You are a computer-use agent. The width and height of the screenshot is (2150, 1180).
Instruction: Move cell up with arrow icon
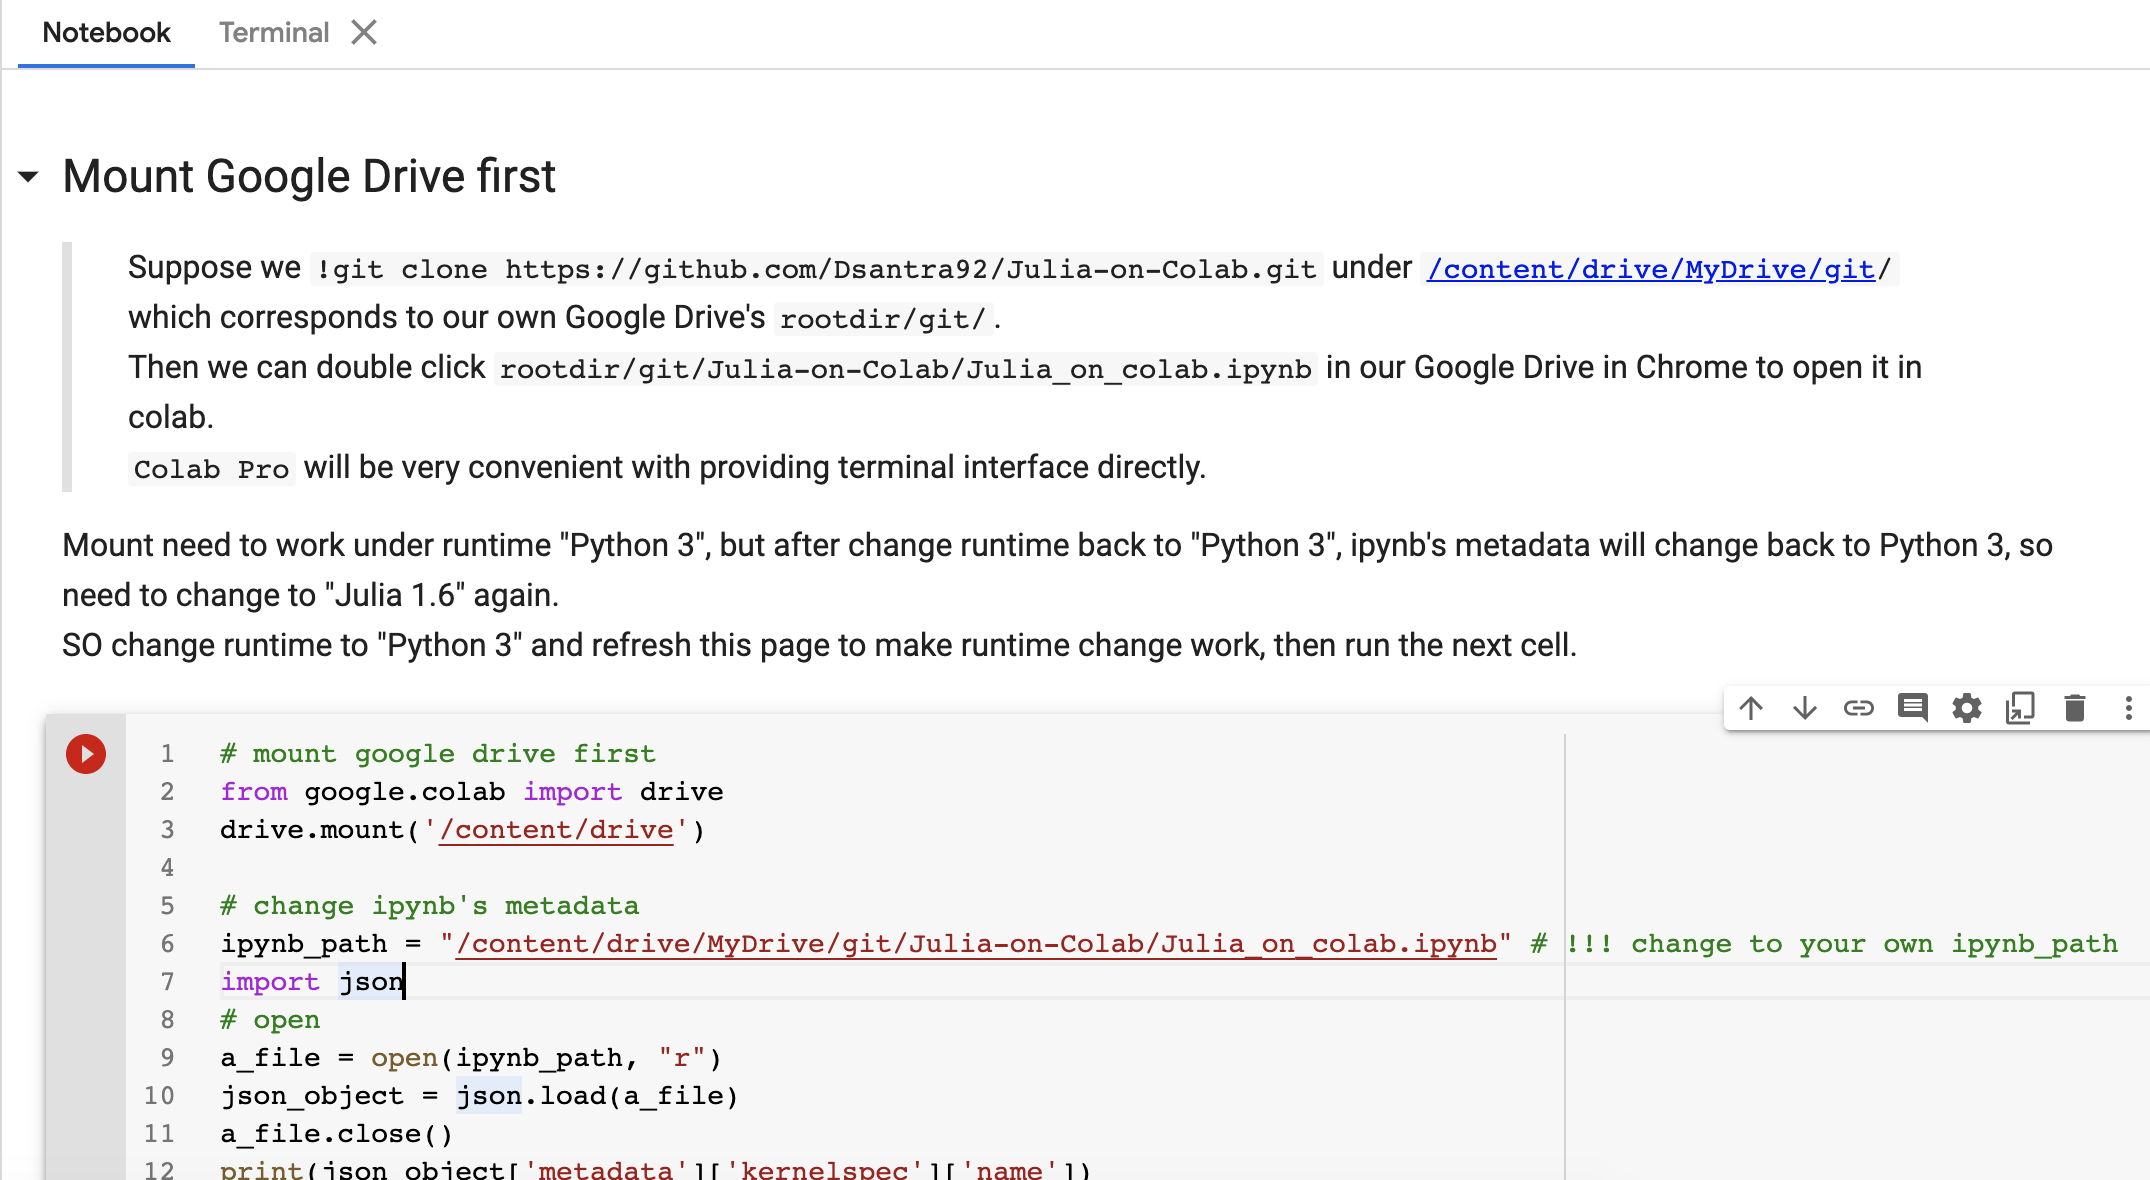click(1750, 709)
